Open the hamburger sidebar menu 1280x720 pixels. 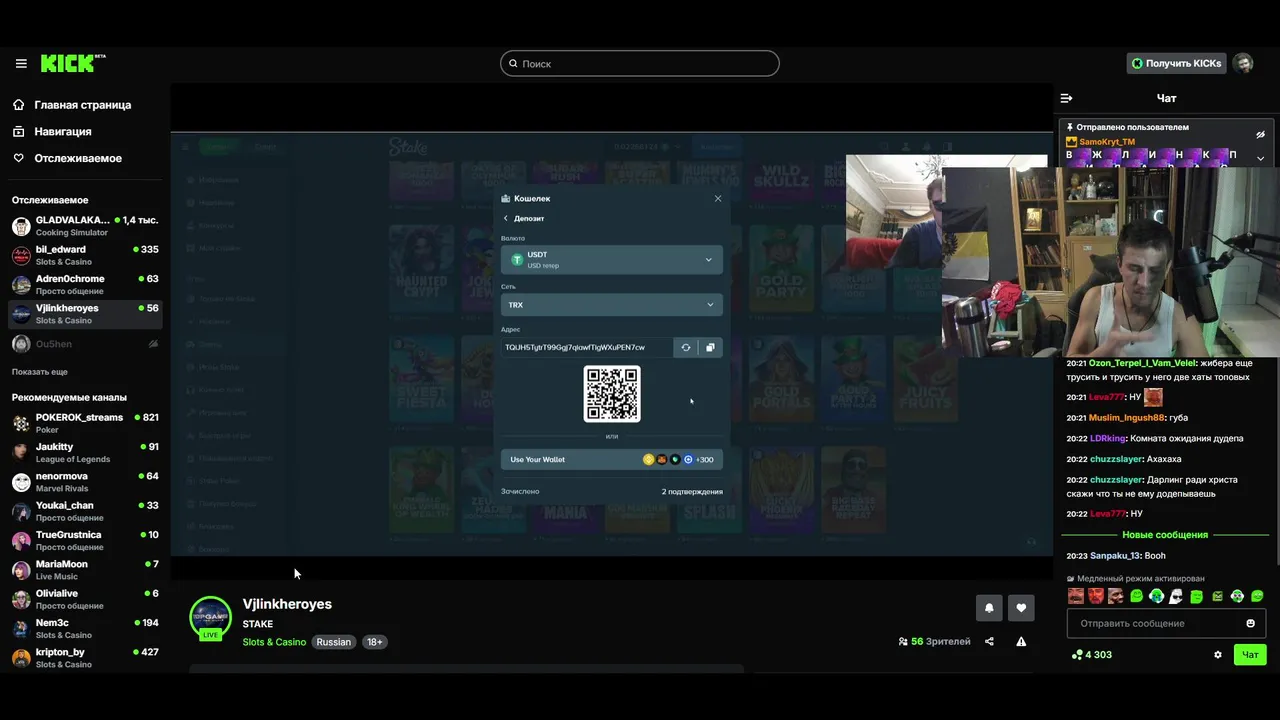(21, 63)
